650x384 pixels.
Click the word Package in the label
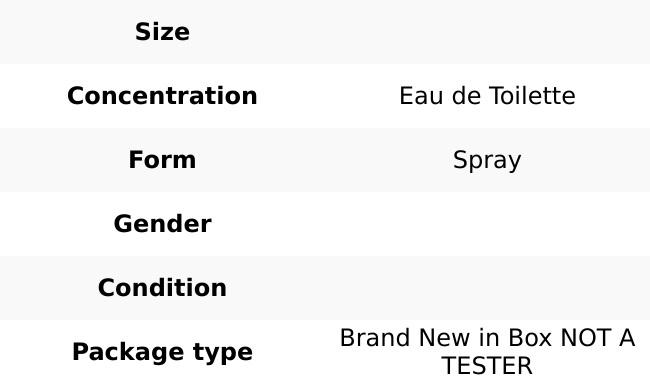128,352
